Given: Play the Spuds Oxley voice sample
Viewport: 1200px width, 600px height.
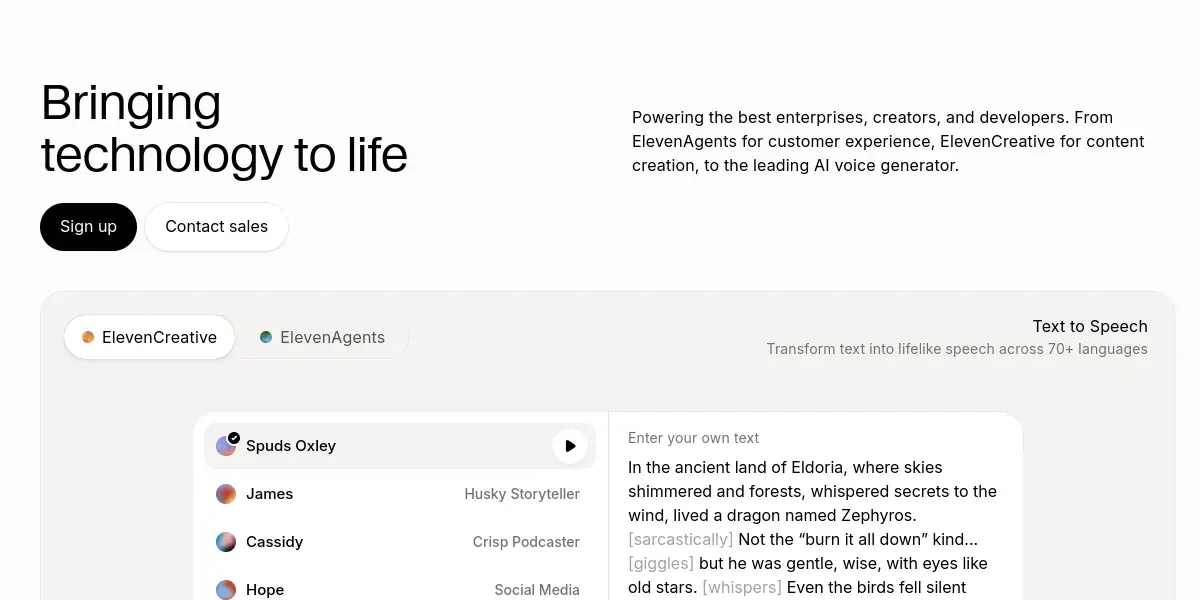Looking at the screenshot, I should (570, 446).
